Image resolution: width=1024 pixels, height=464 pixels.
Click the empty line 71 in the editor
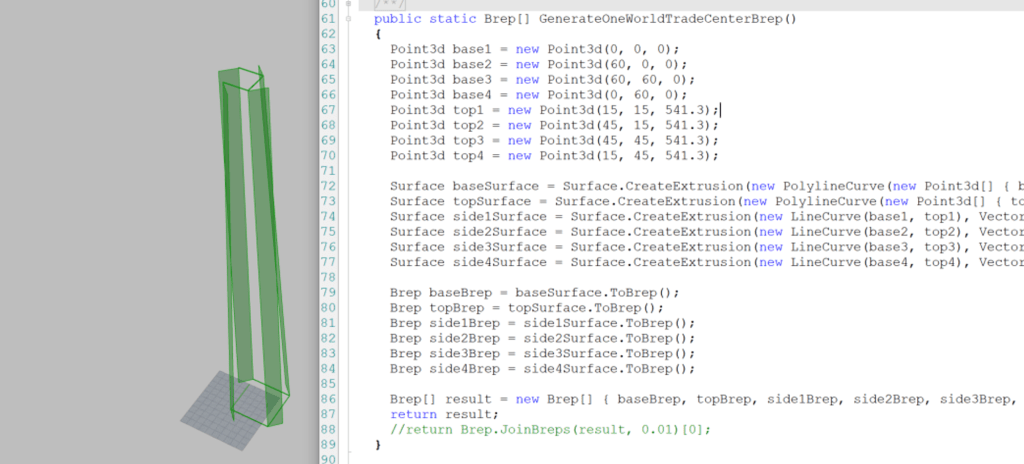click(600, 170)
